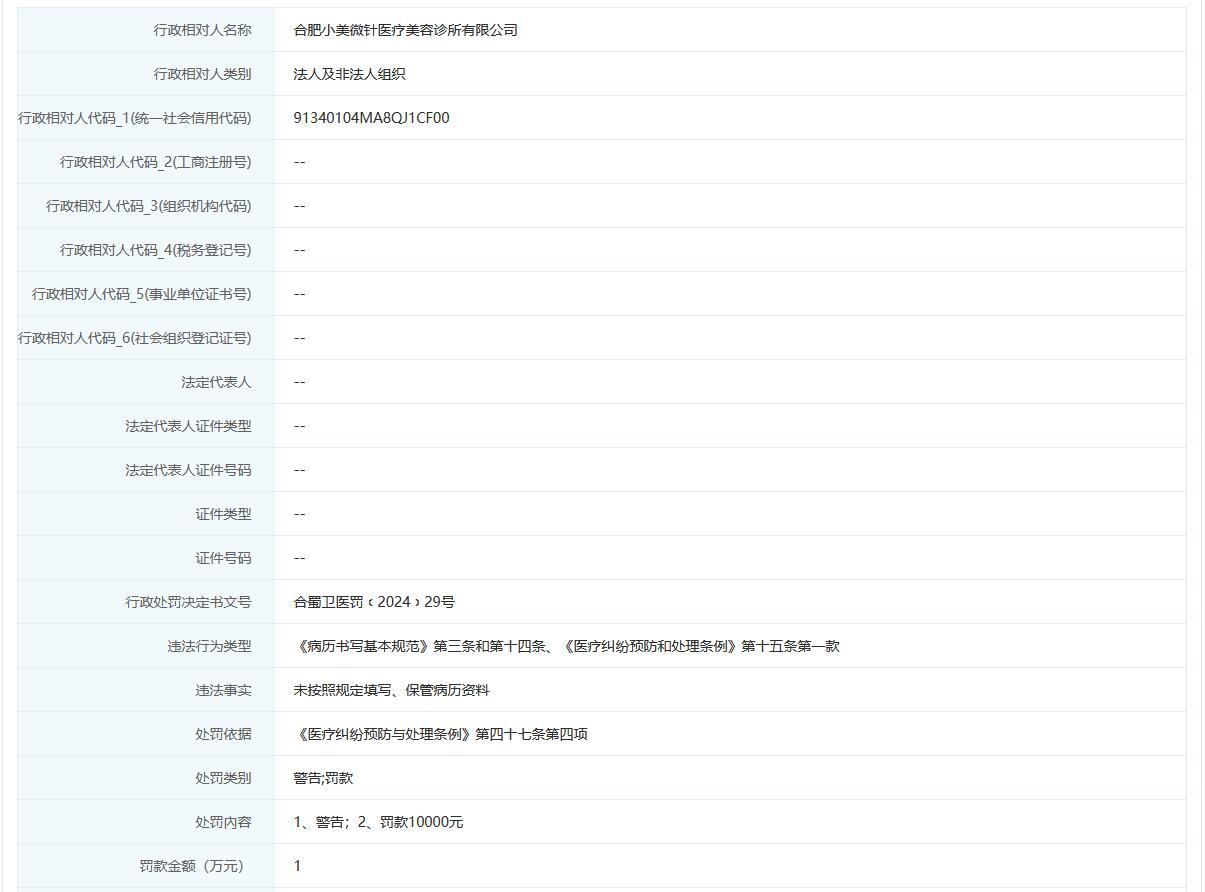This screenshot has height=892, width=1205.
Task: Select the value 警告;罚款
Action: tap(323, 778)
